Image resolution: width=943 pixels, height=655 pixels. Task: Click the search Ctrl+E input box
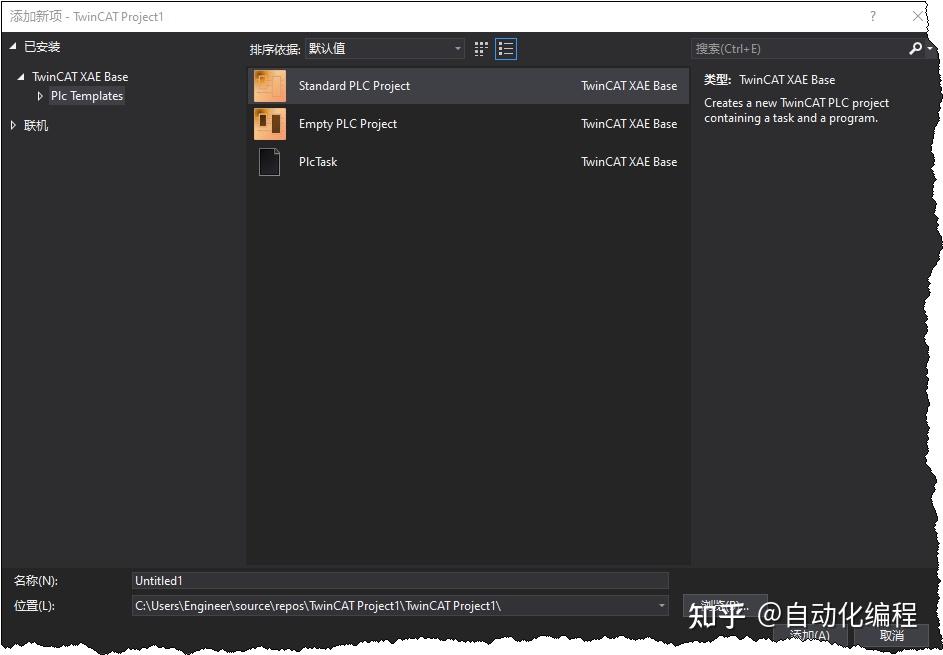click(x=790, y=48)
